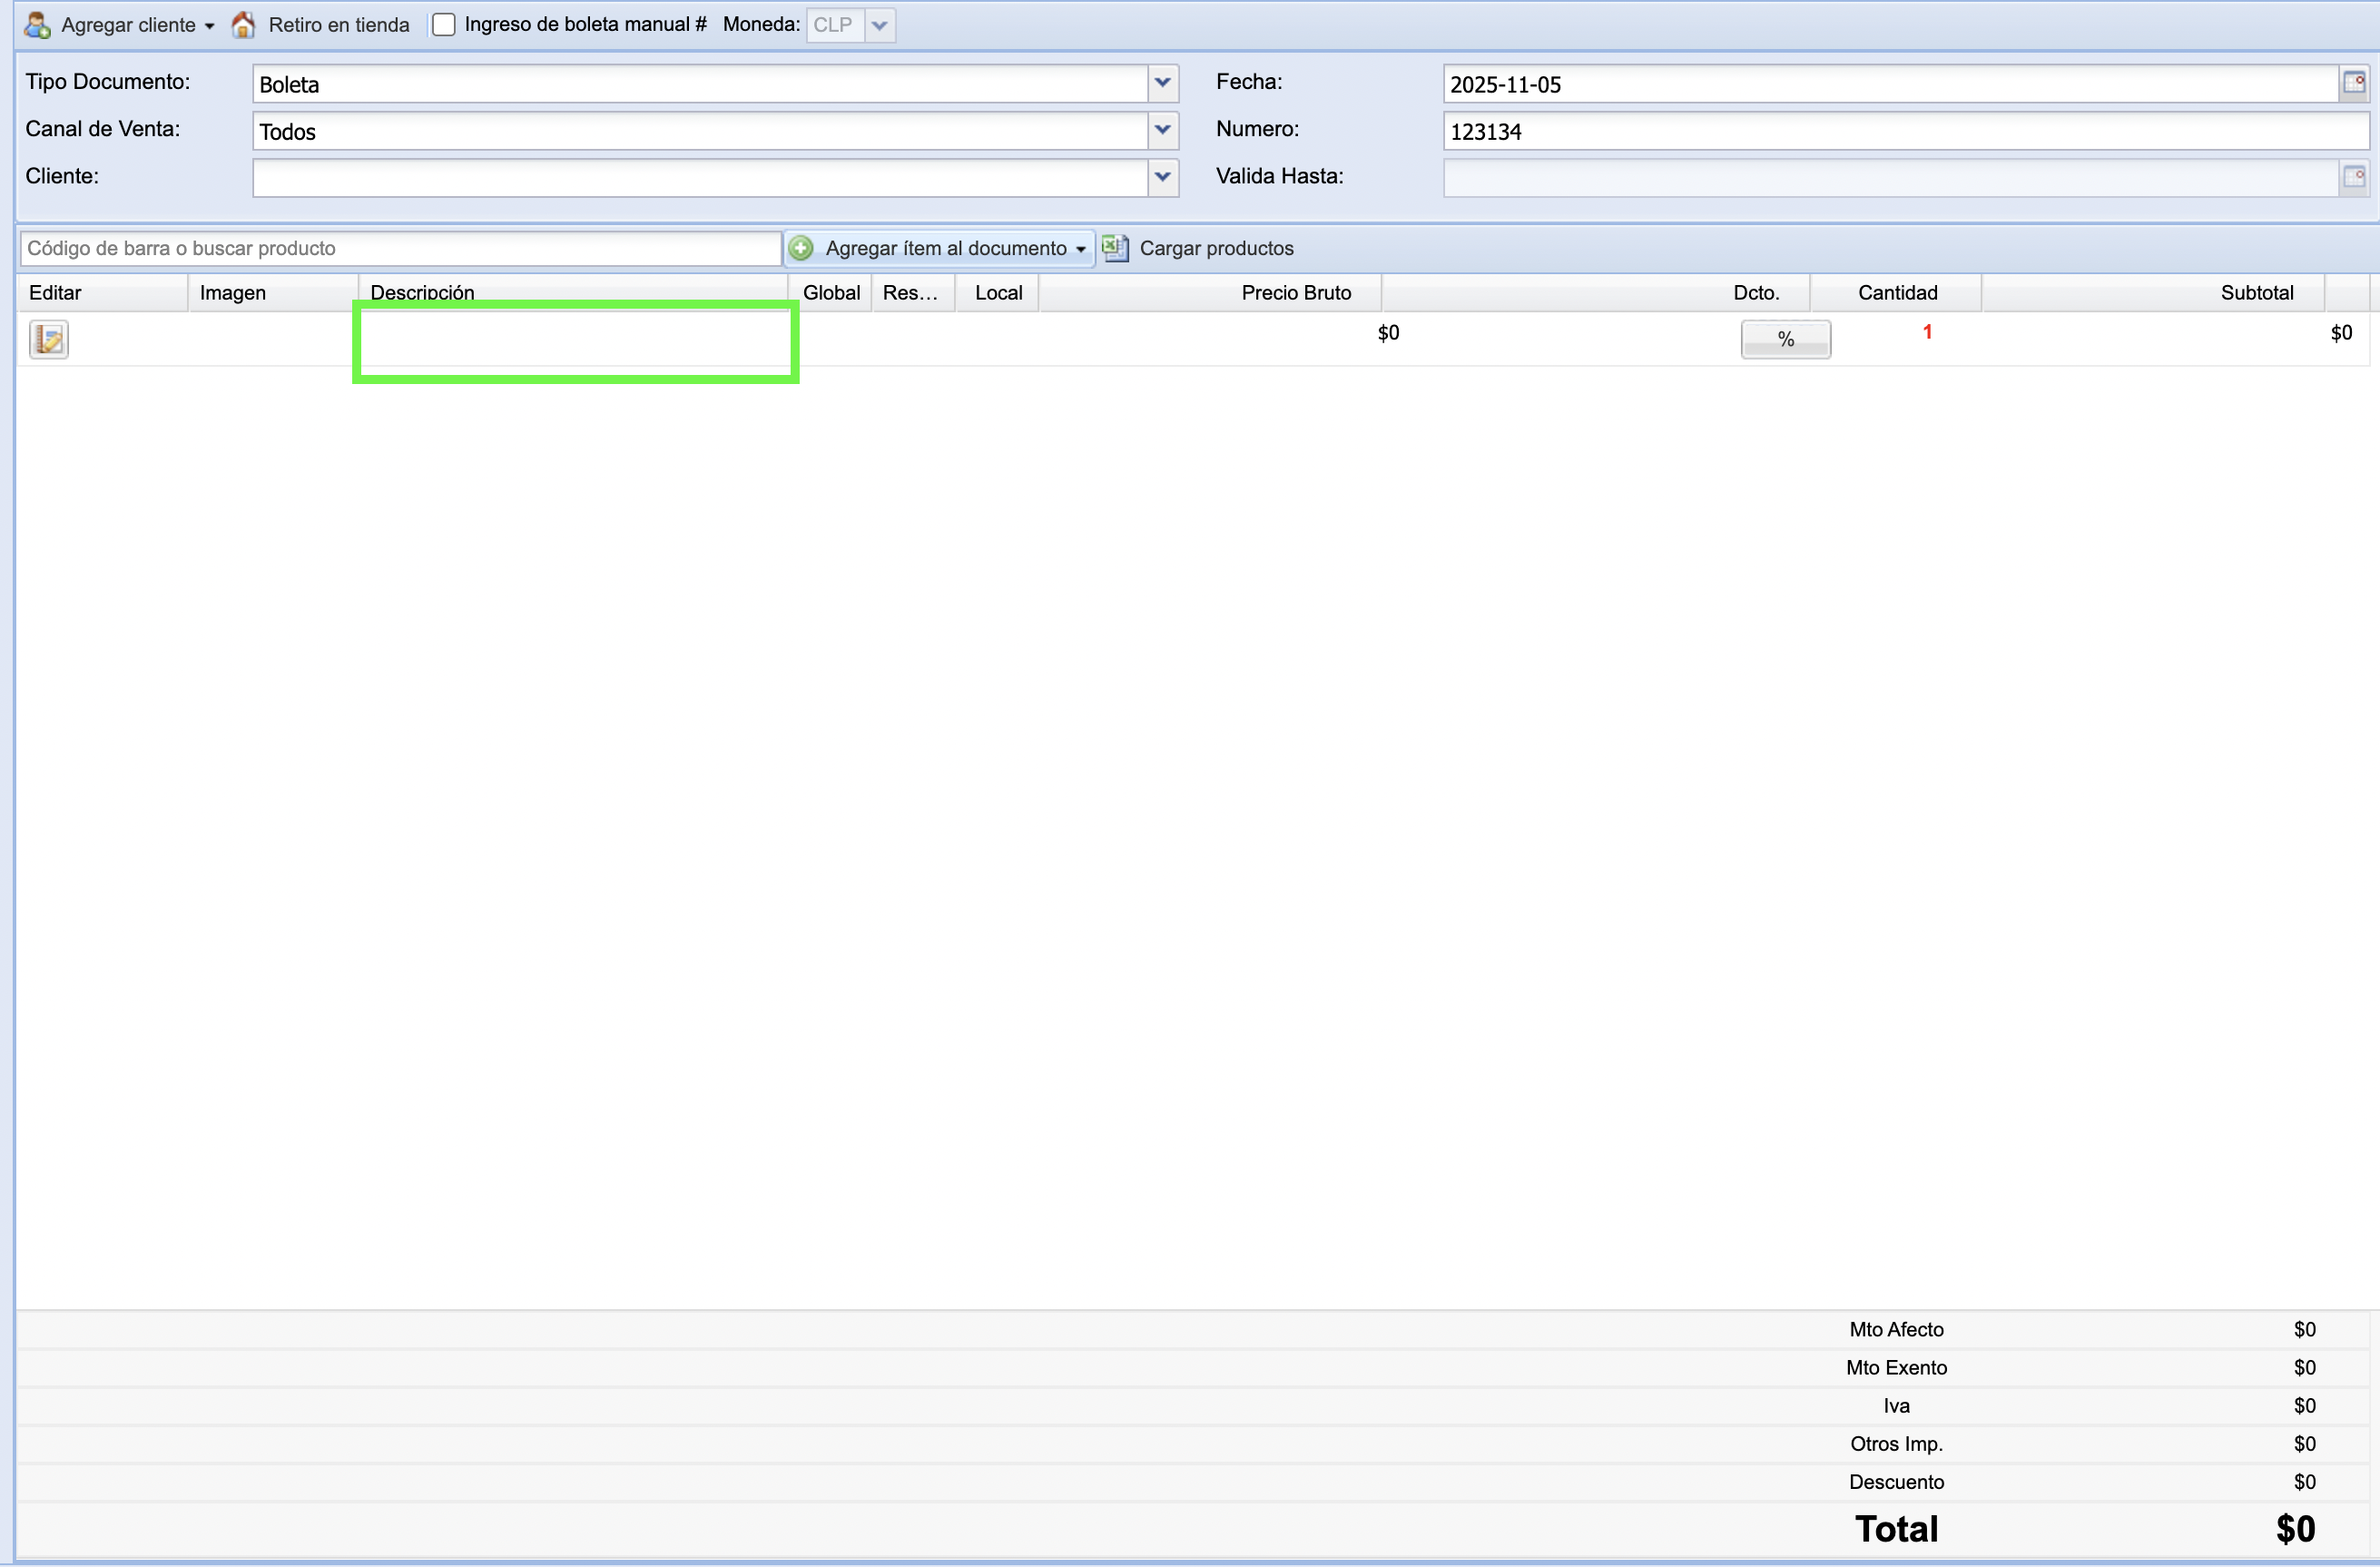Open the Agregar cliente menu arrow
The image size is (2380, 1567).
click(209, 26)
